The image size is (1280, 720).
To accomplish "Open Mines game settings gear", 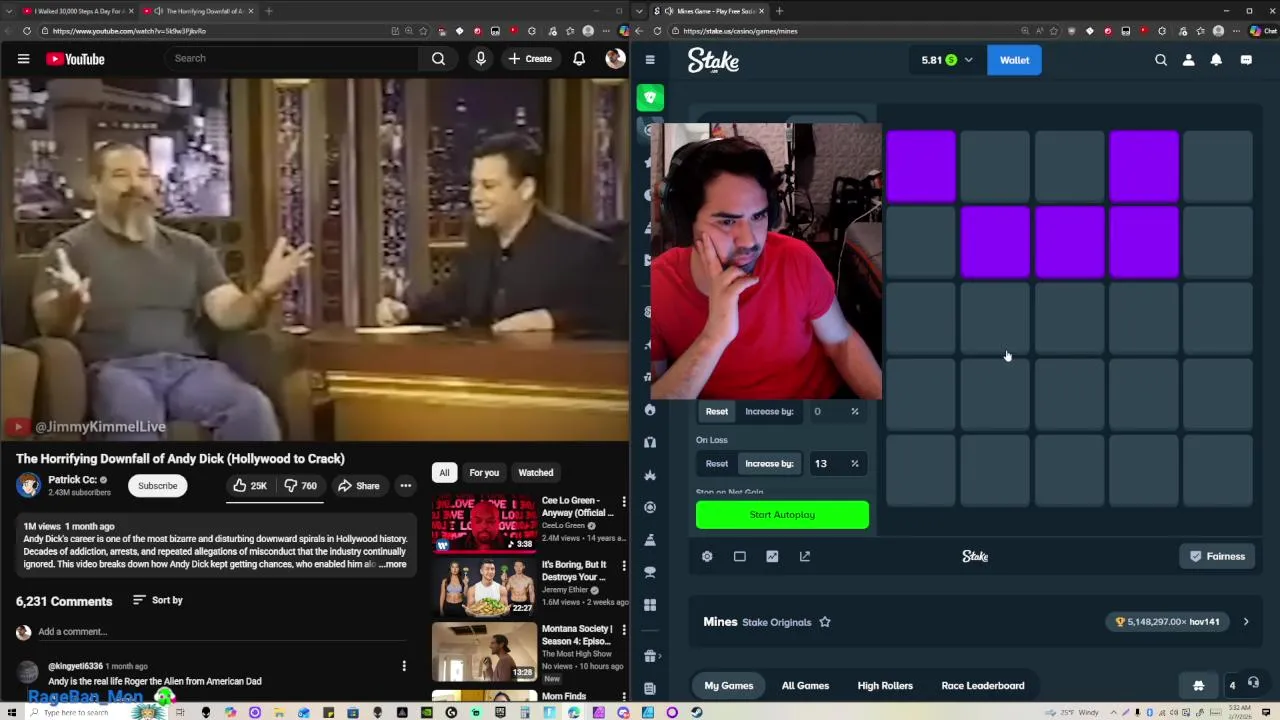I will pos(707,556).
